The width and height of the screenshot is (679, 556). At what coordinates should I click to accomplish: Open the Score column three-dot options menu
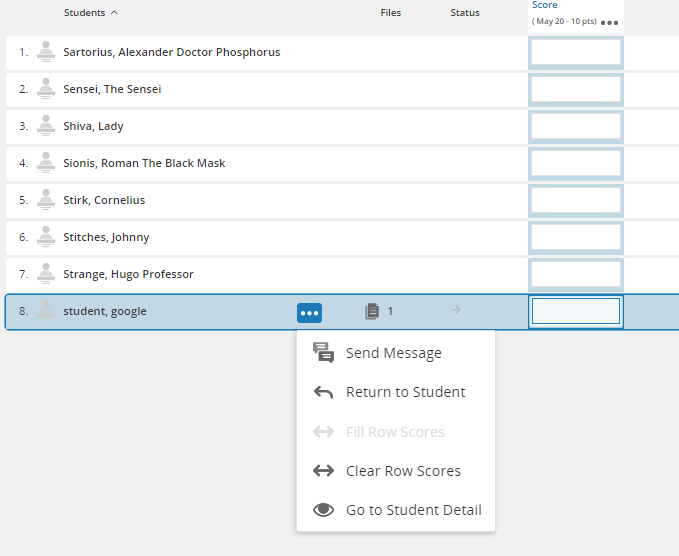coord(609,22)
